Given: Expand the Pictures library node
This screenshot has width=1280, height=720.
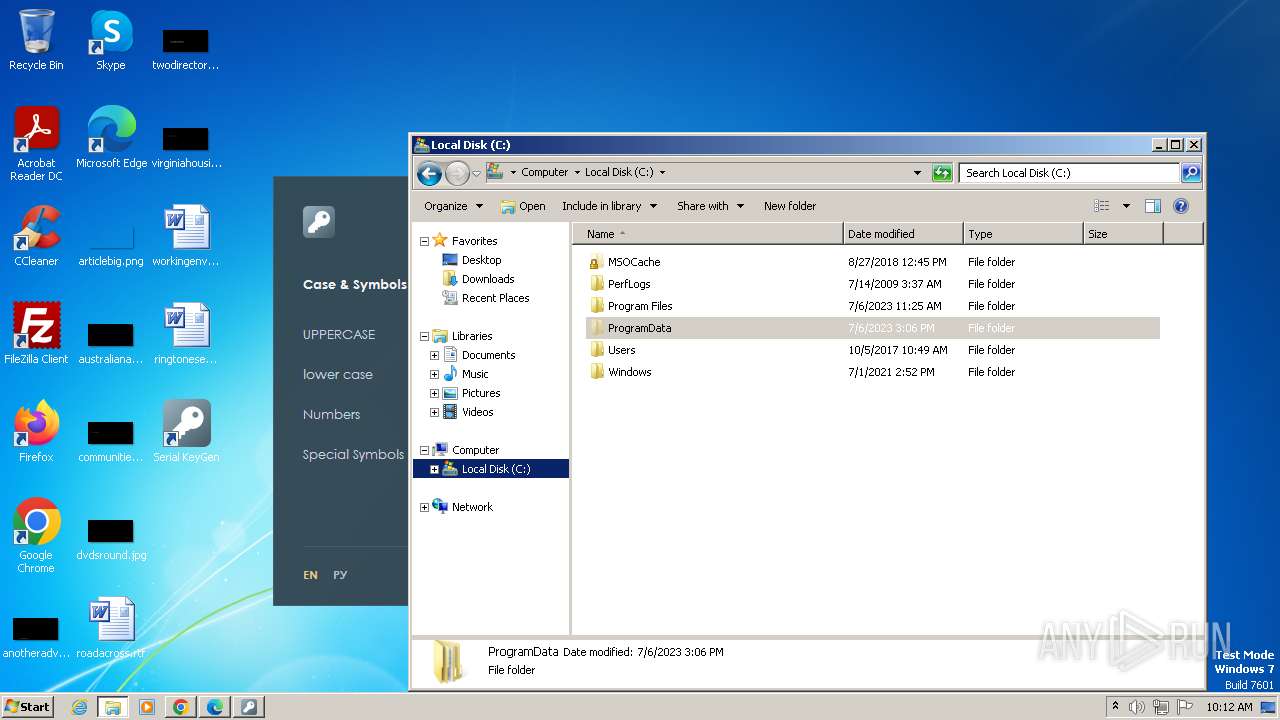Looking at the screenshot, I should pos(434,394).
